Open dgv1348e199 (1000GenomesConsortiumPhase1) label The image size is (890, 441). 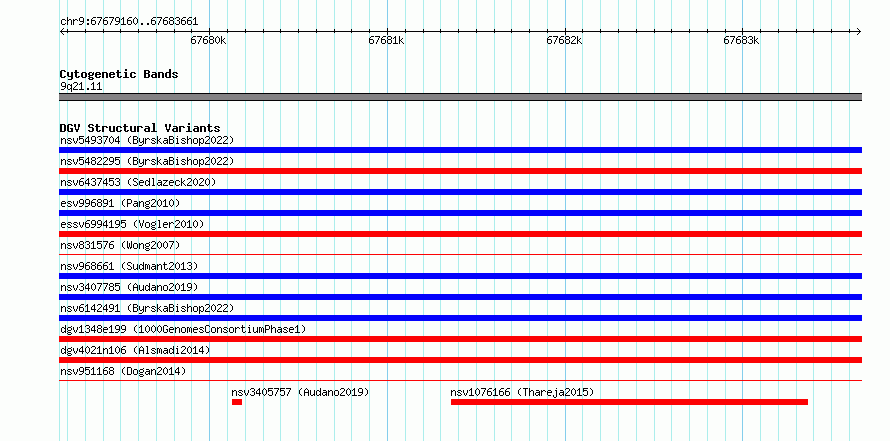183,329
